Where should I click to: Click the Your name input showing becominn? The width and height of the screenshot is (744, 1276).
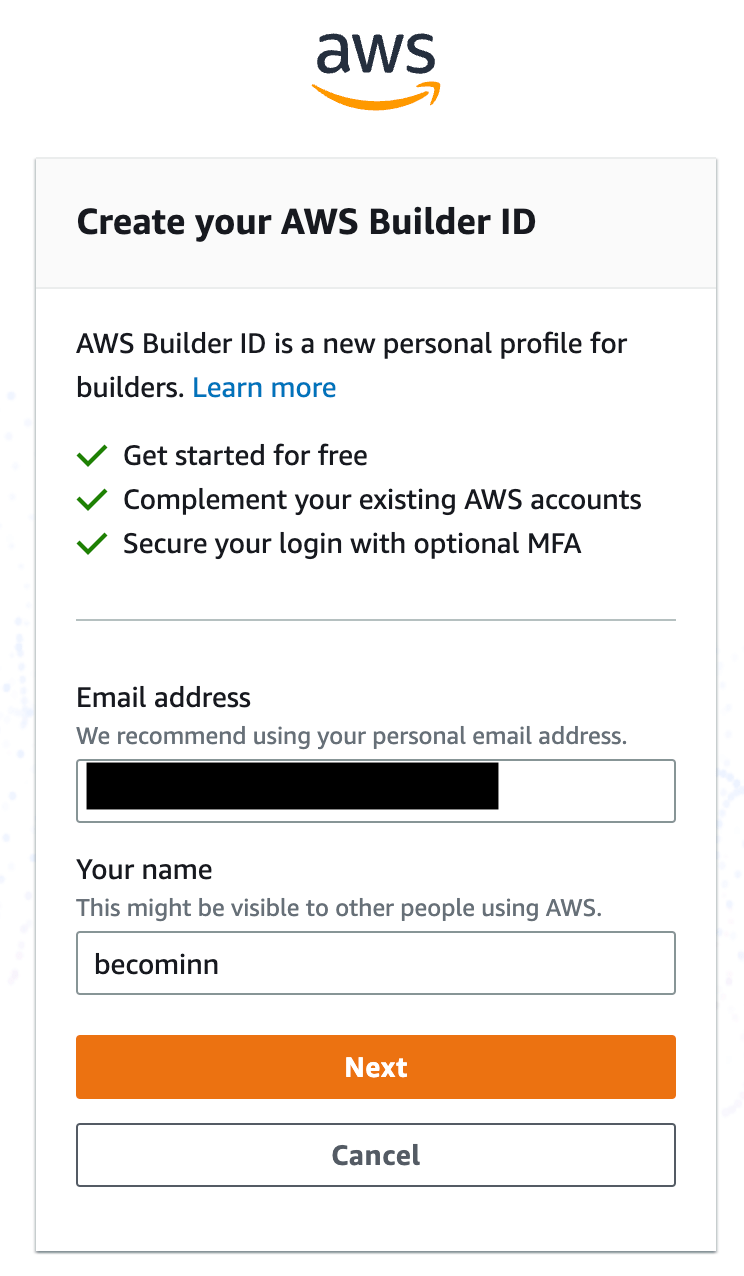(376, 963)
